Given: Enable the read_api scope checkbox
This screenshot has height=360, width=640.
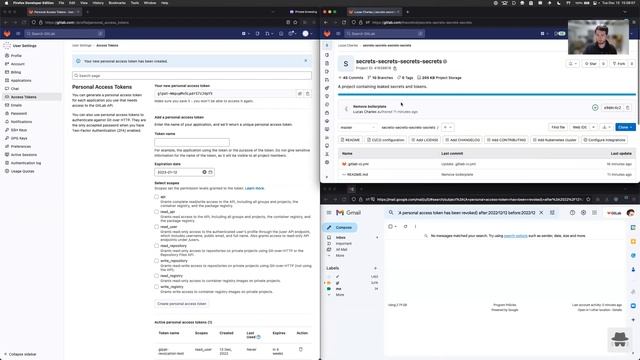Looking at the screenshot, I should coord(156,212).
